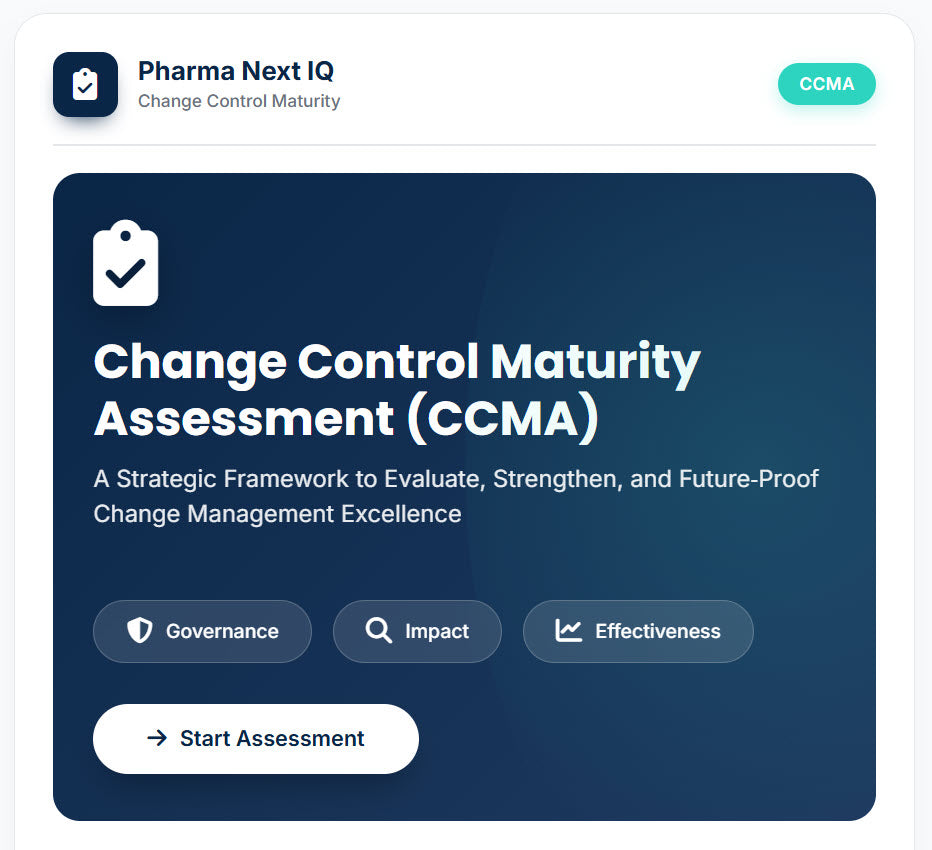Click the line chart icon beside Effectiveness
The height and width of the screenshot is (850, 932).
(567, 631)
